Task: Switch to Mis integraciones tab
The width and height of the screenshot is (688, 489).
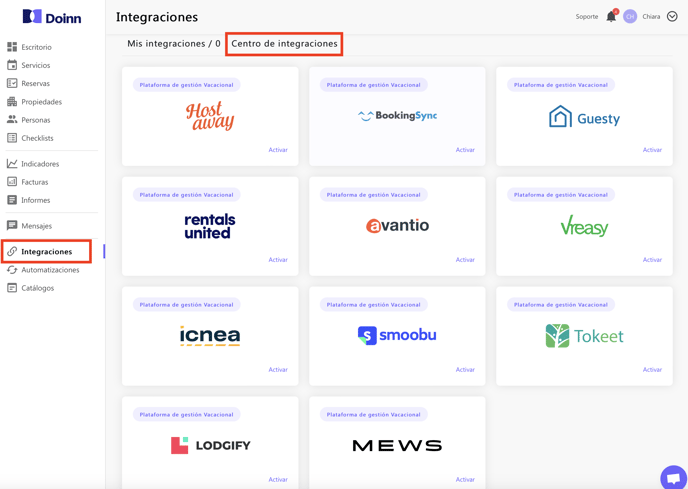Action: [174, 43]
